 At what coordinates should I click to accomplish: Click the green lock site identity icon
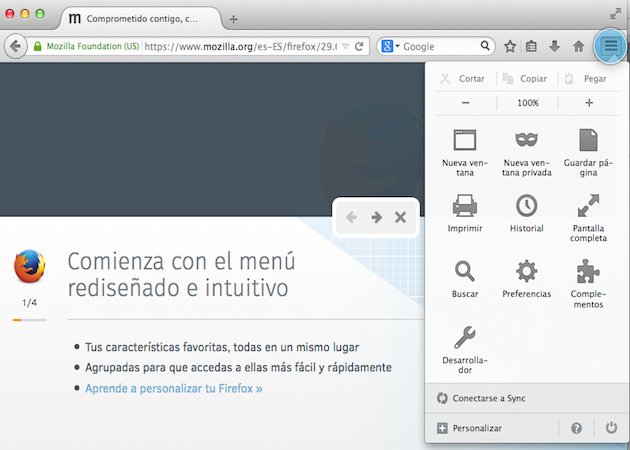[x=37, y=46]
